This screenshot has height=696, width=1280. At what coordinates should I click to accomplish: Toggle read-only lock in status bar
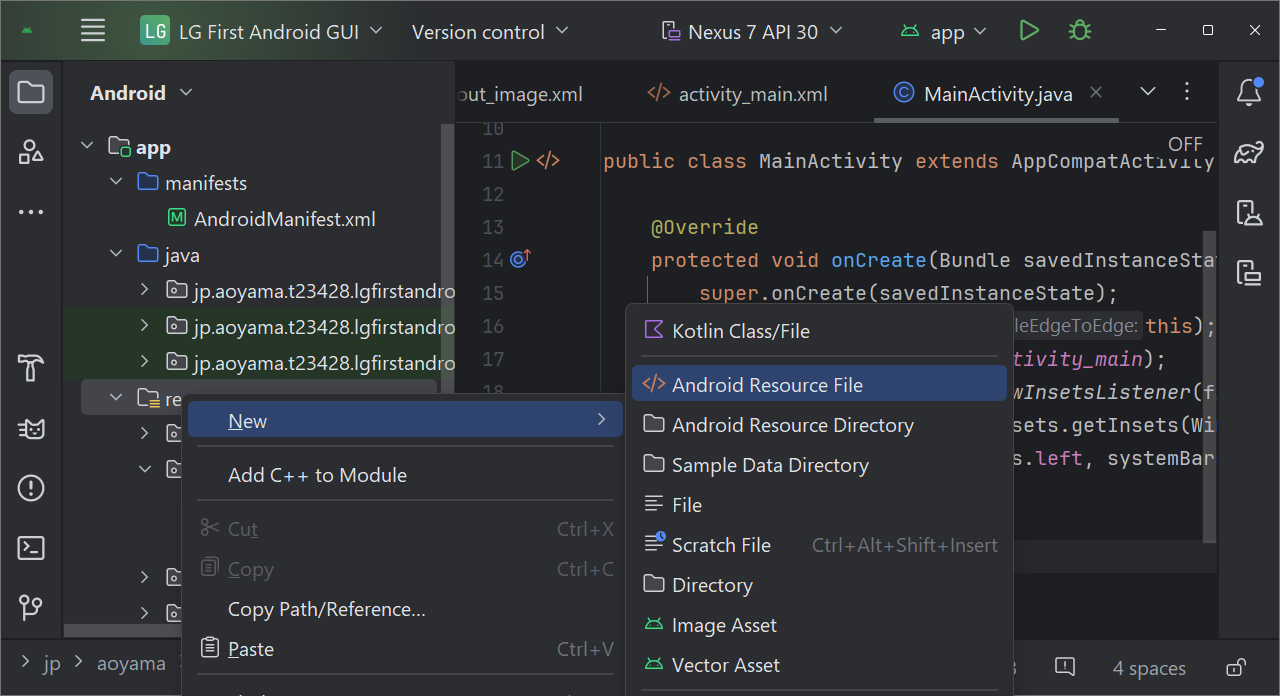click(1236, 667)
